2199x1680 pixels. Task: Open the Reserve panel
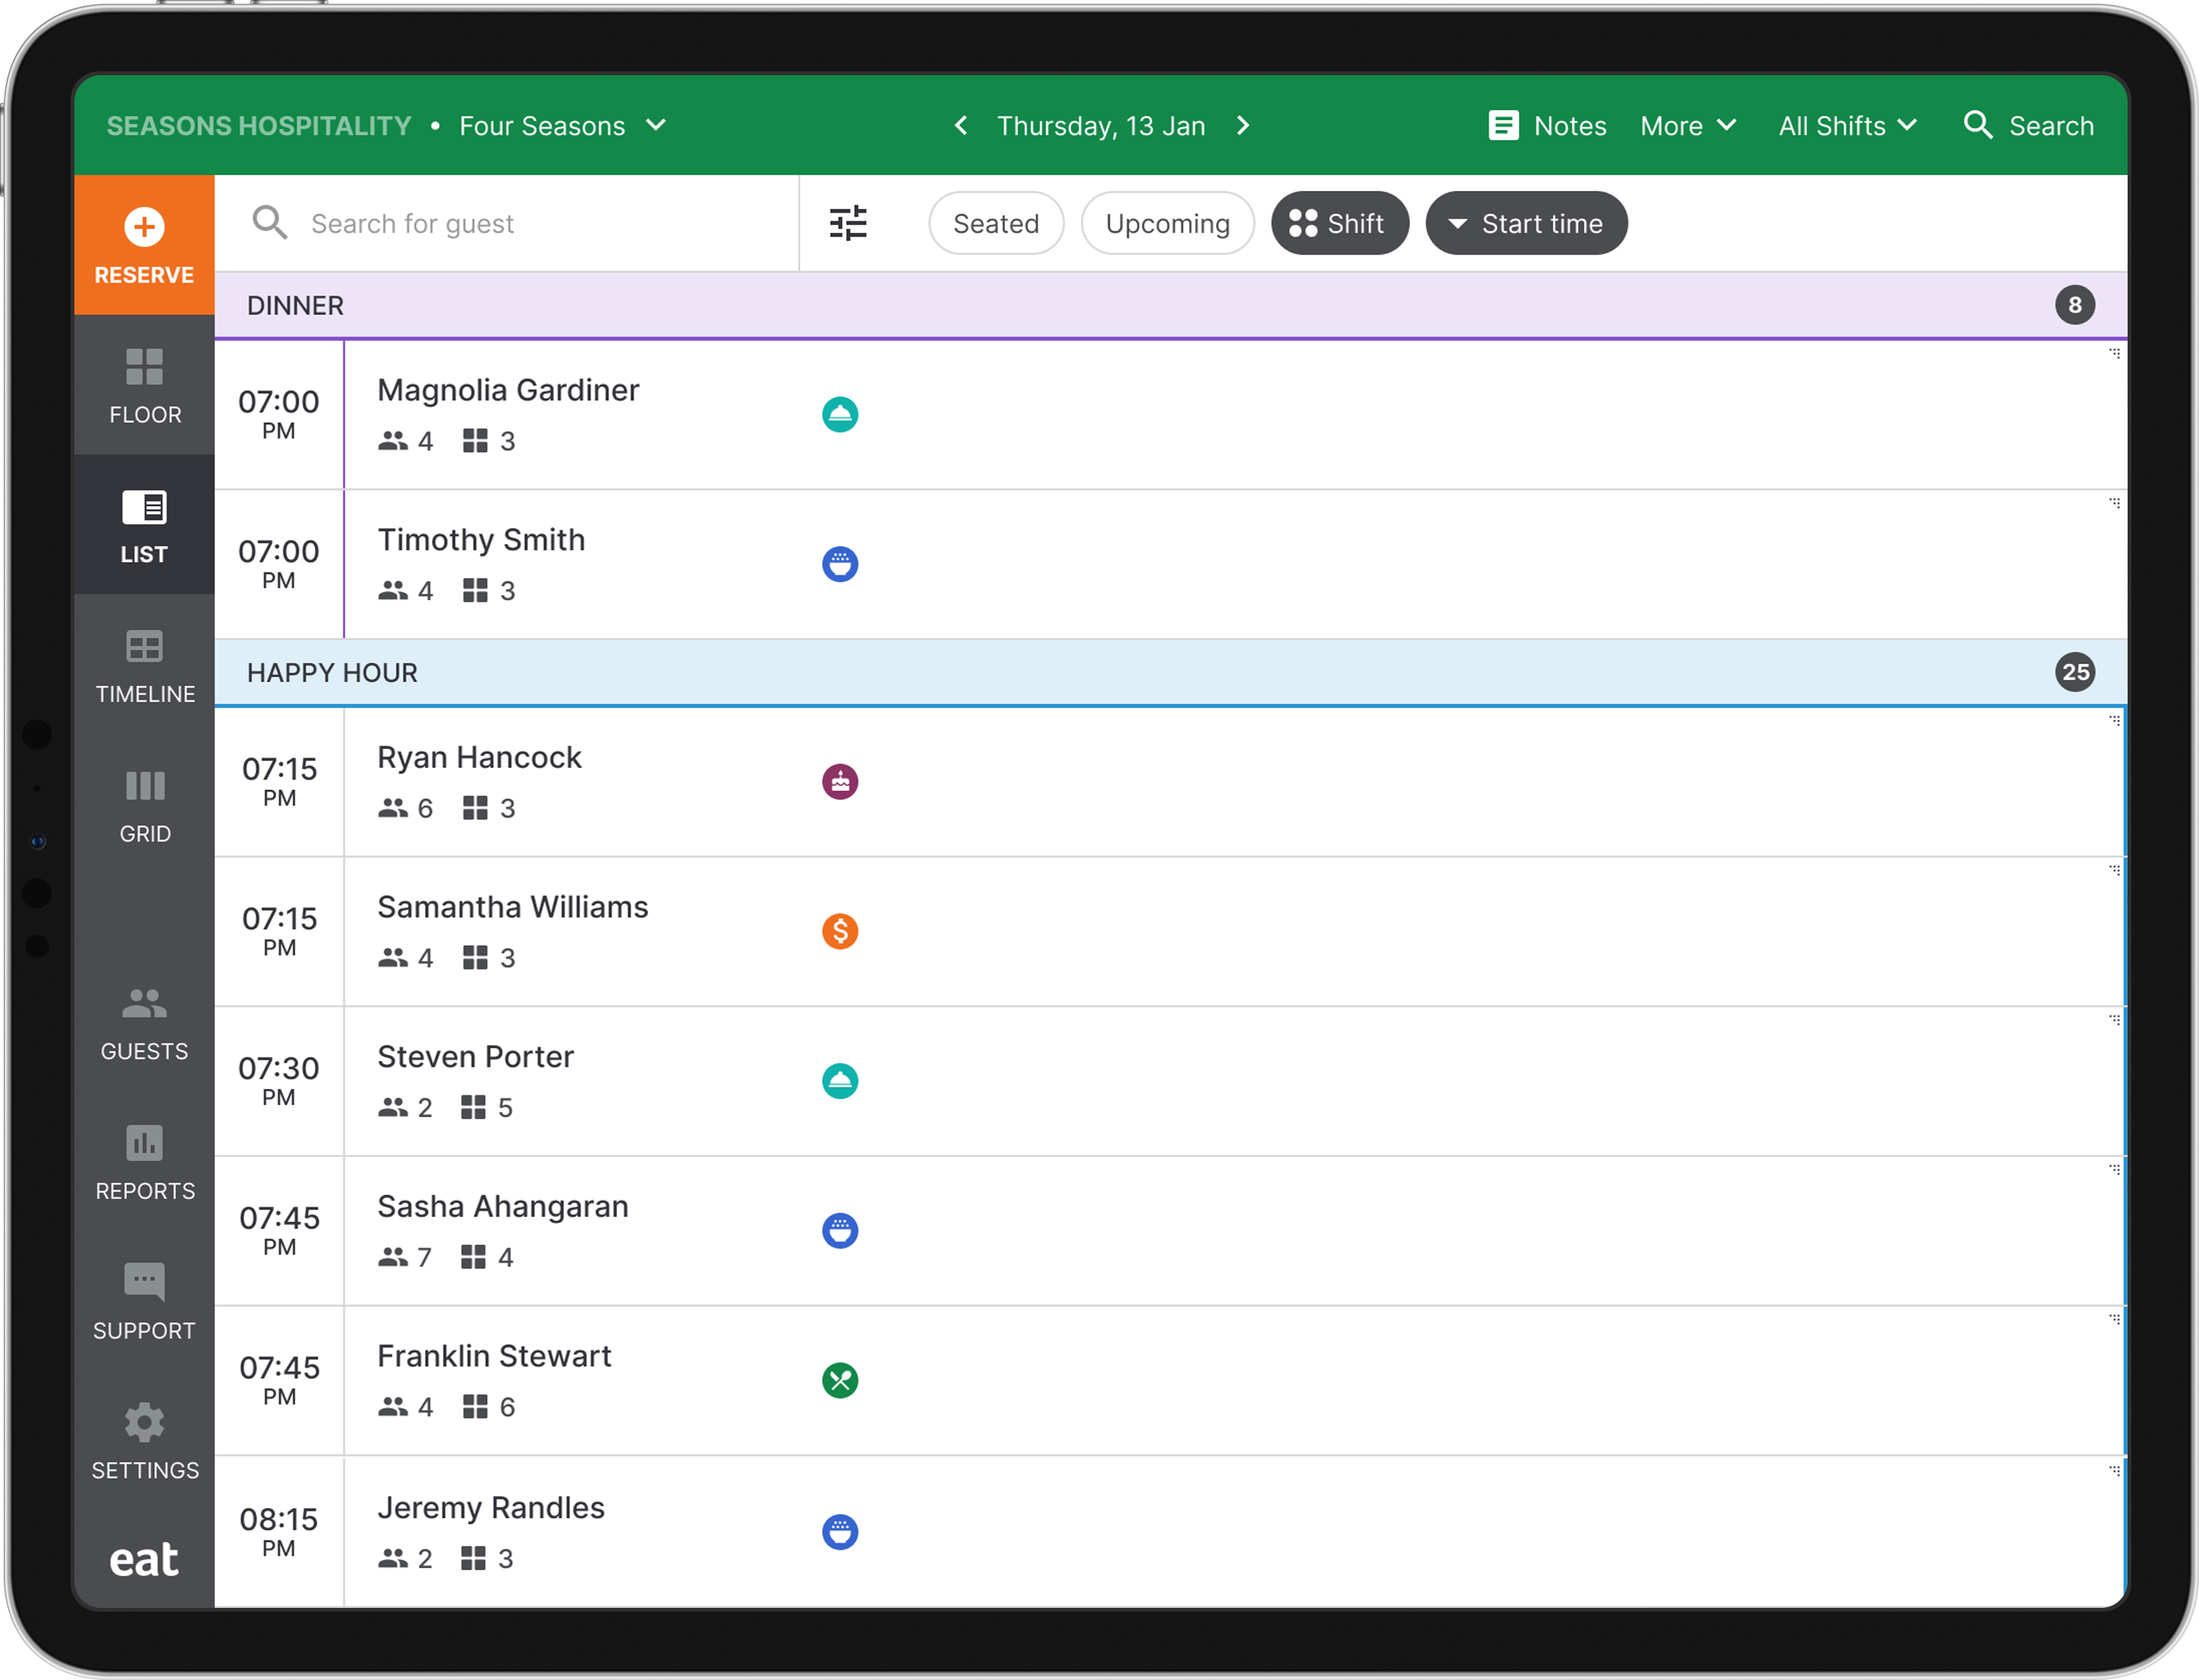click(x=144, y=244)
